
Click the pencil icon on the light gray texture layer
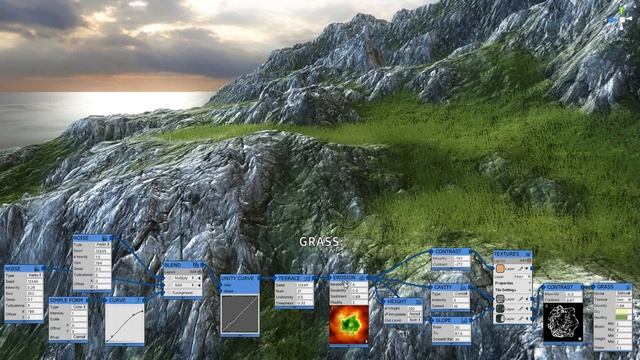coord(520,299)
